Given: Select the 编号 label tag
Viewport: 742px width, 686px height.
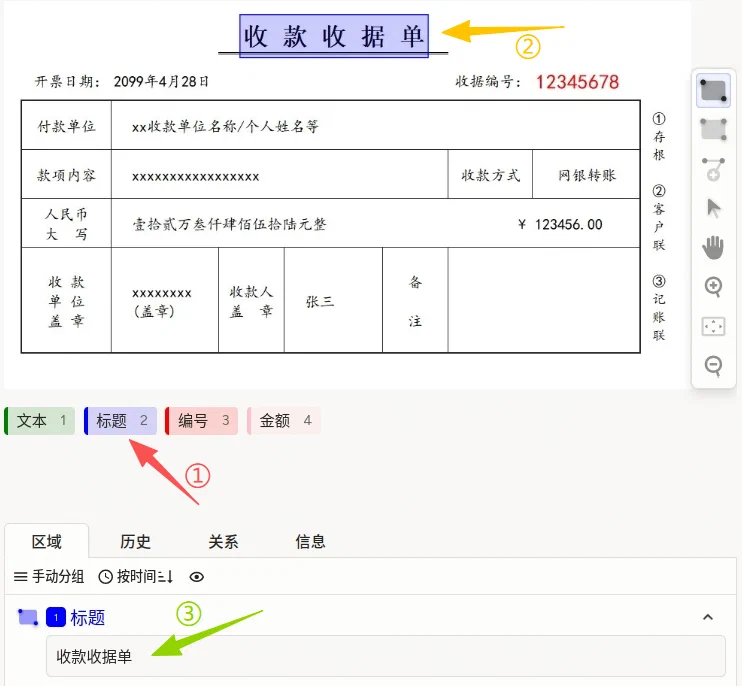Looking at the screenshot, I should point(202,421).
